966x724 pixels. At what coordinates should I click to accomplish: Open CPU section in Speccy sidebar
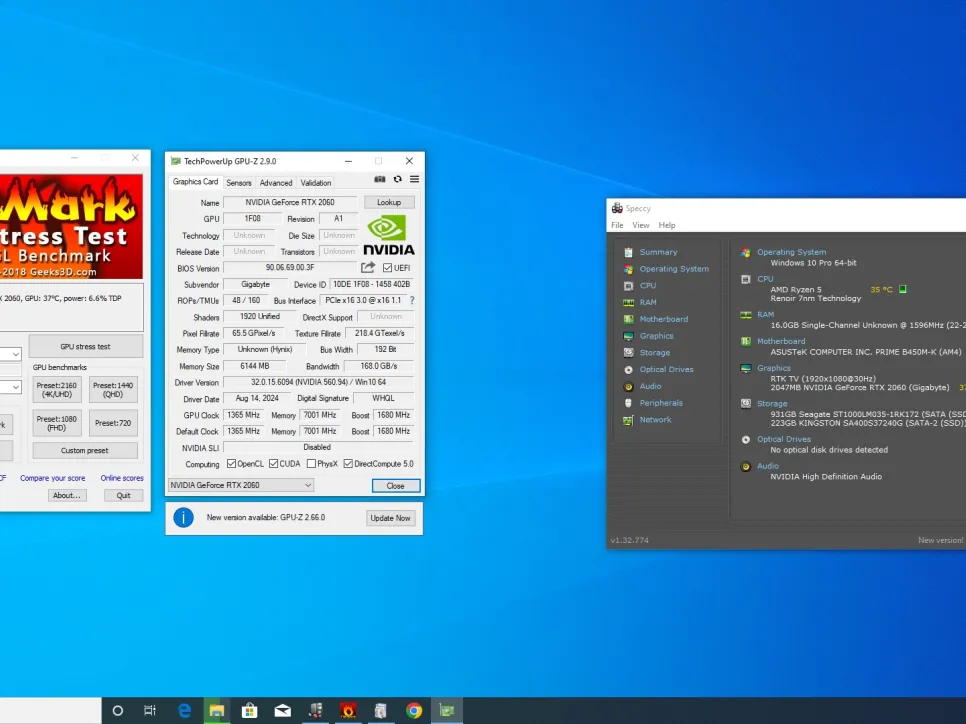click(647, 285)
